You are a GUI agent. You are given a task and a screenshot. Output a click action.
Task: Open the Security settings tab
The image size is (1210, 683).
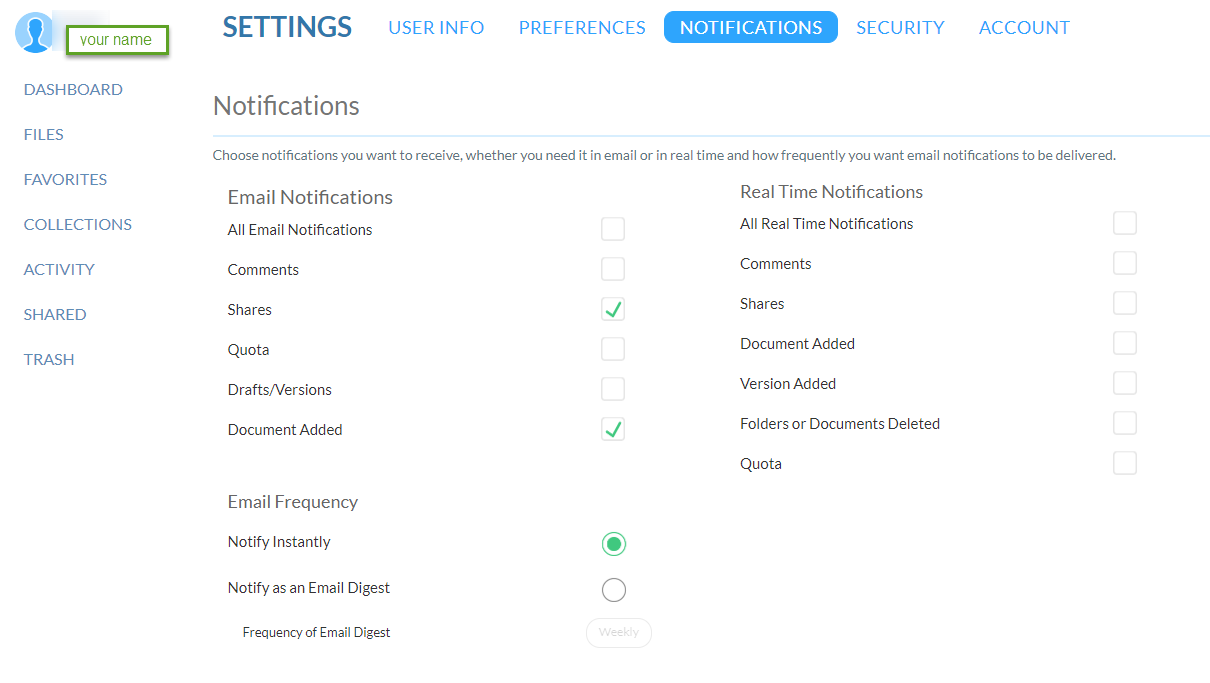tap(900, 28)
